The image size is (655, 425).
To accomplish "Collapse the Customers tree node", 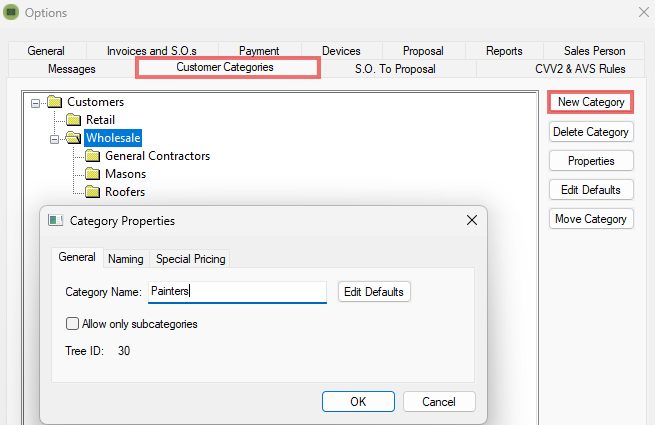I will [x=36, y=102].
